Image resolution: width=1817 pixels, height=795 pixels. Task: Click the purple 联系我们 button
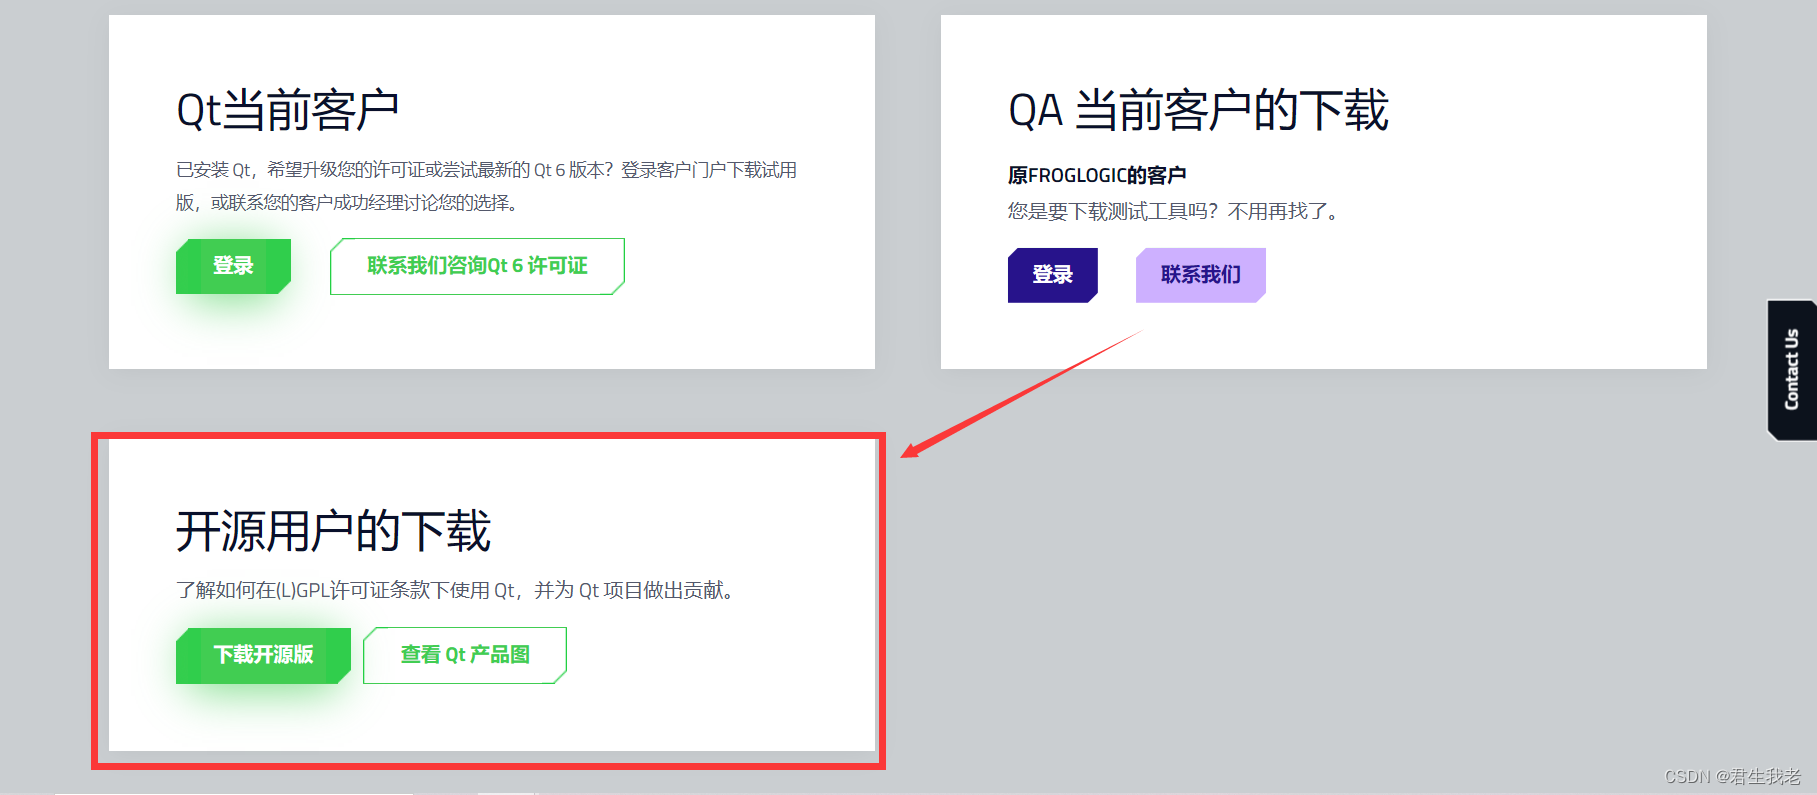(x=1200, y=275)
